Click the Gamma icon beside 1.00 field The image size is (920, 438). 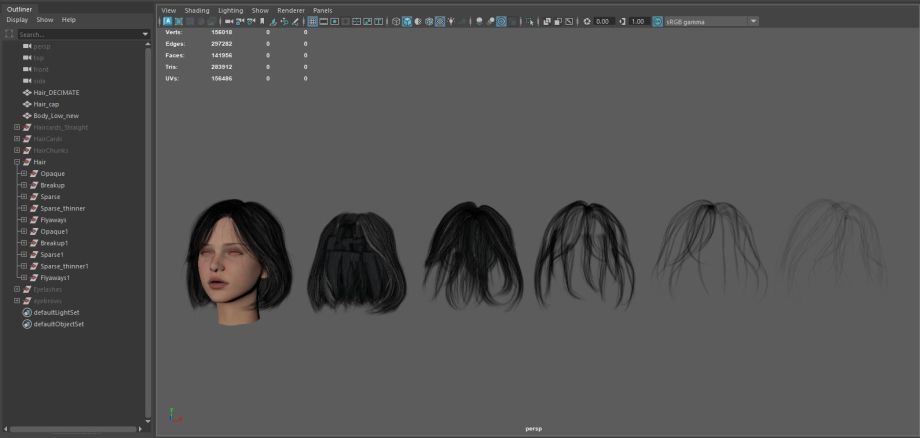point(622,21)
